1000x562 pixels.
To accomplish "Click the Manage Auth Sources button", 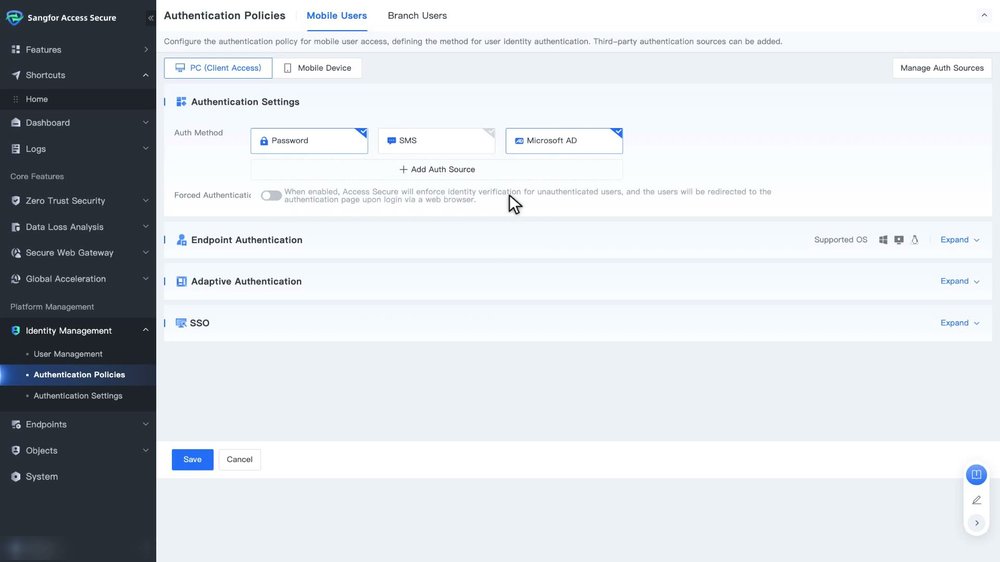I will point(942,68).
